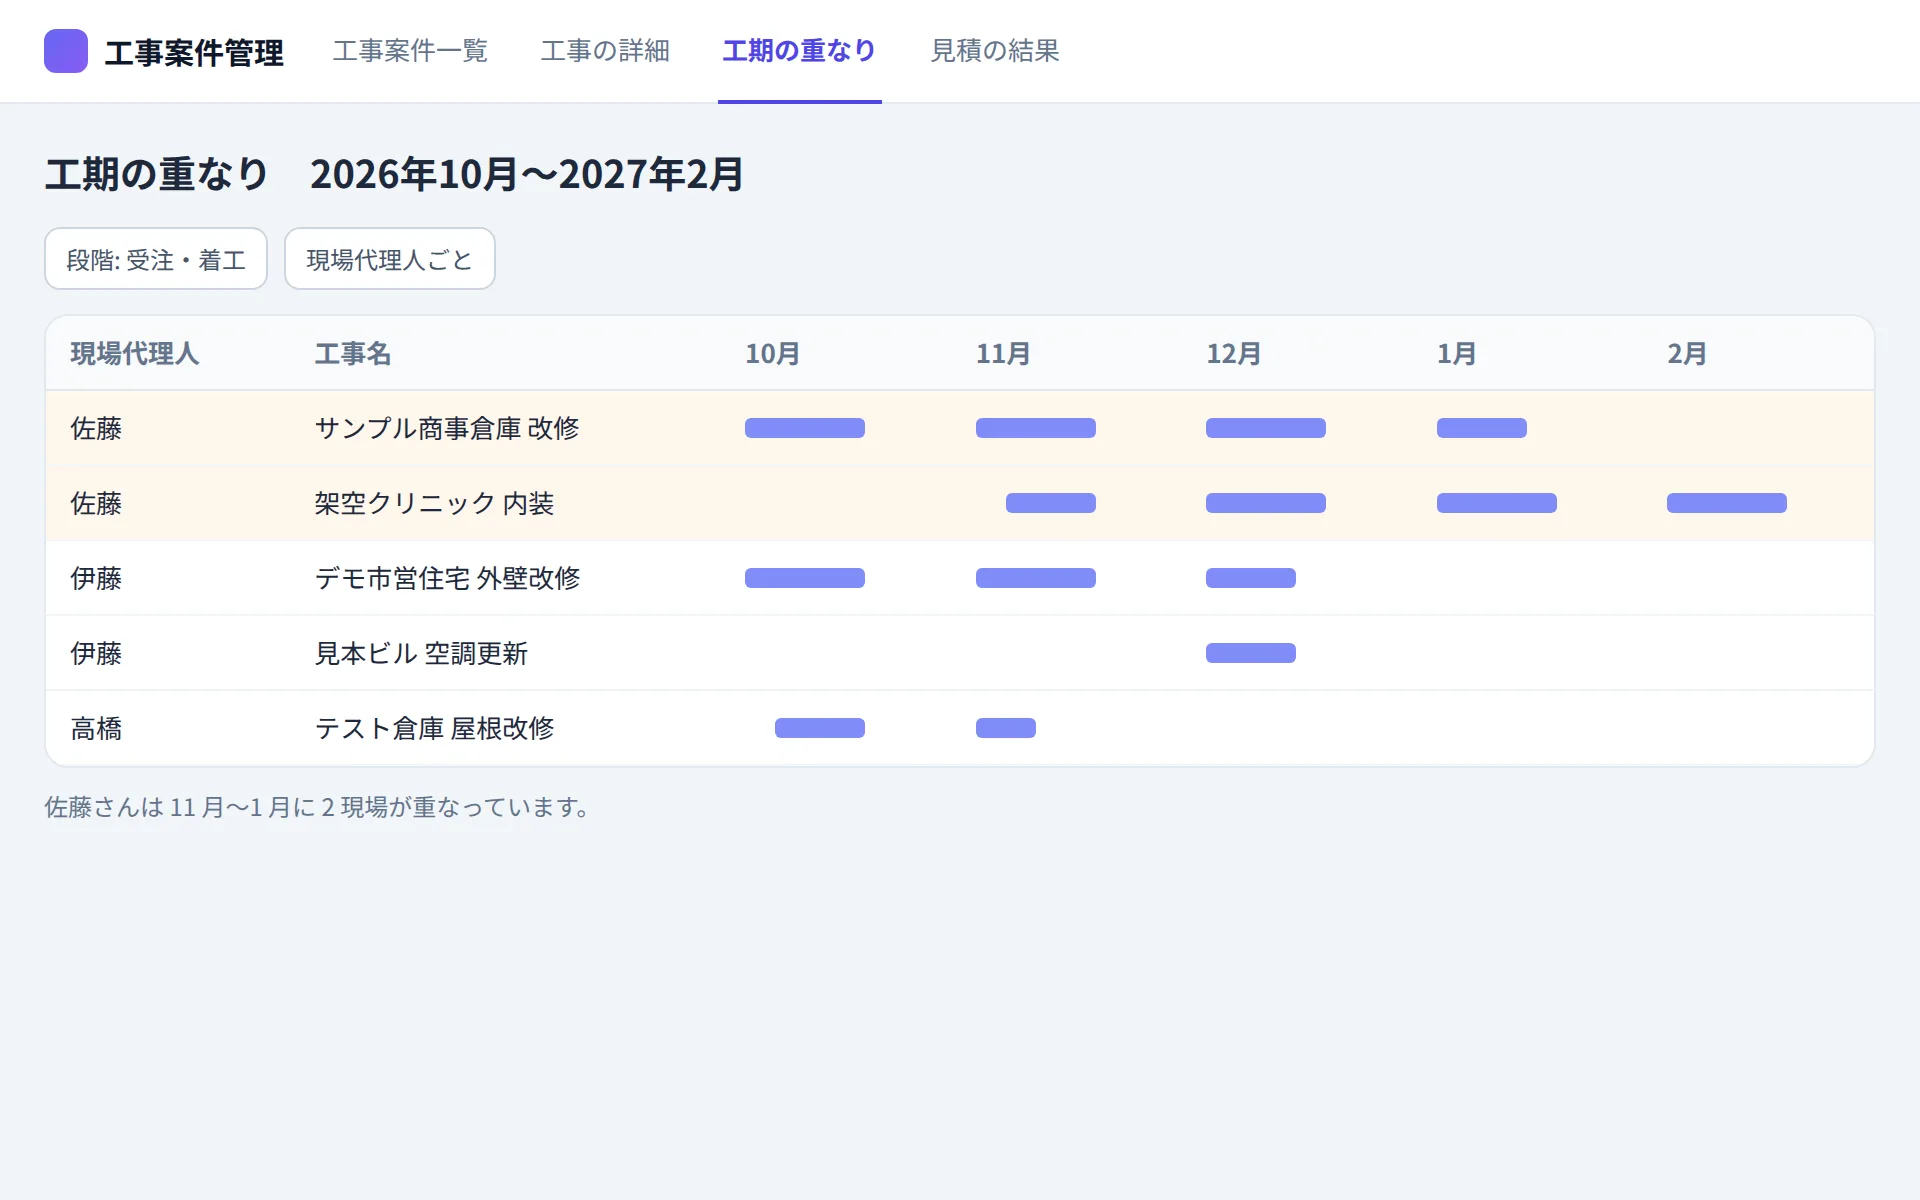
Task: Click the purple app logo icon
Action: click(x=66, y=51)
